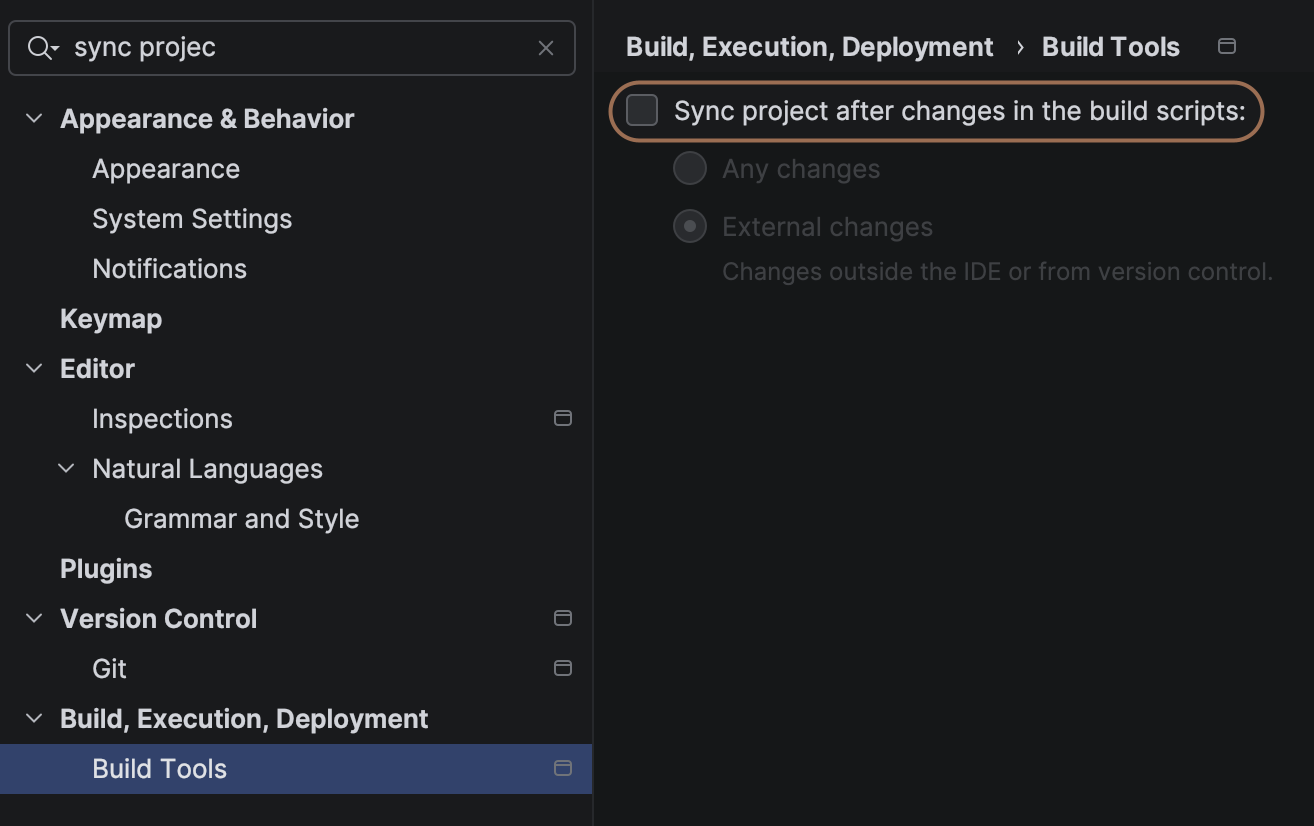
Task: Click project-level icon next to Inspections
Action: coord(563,418)
